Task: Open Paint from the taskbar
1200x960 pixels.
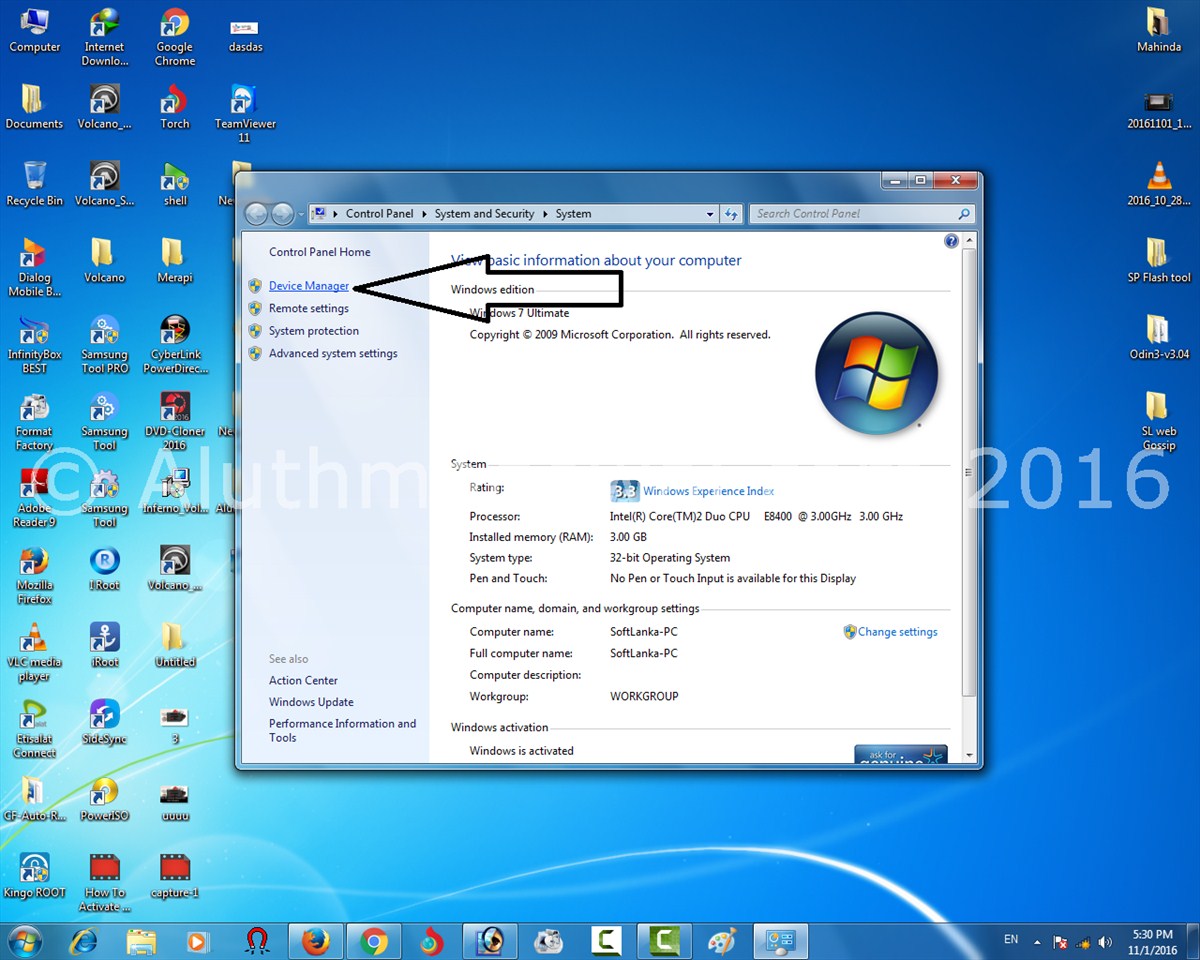Action: 721,942
